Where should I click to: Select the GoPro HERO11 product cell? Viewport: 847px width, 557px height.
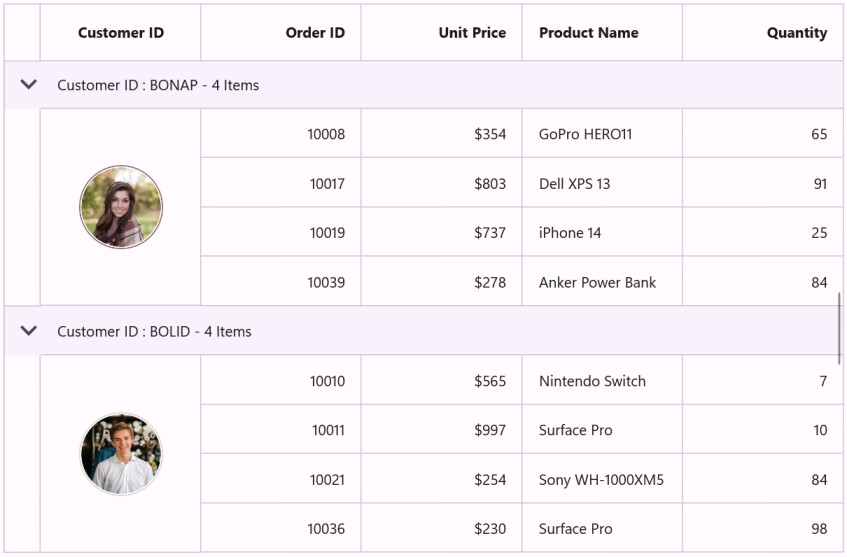586,134
